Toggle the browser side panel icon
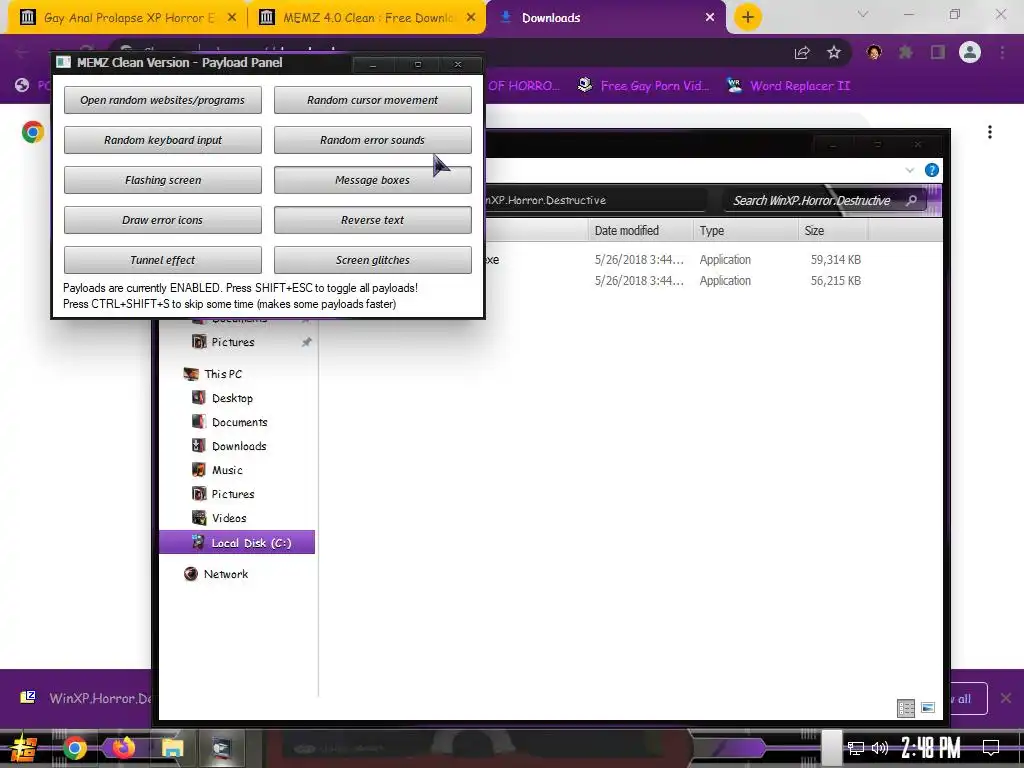The width and height of the screenshot is (1024, 768). pyautogui.click(x=938, y=52)
